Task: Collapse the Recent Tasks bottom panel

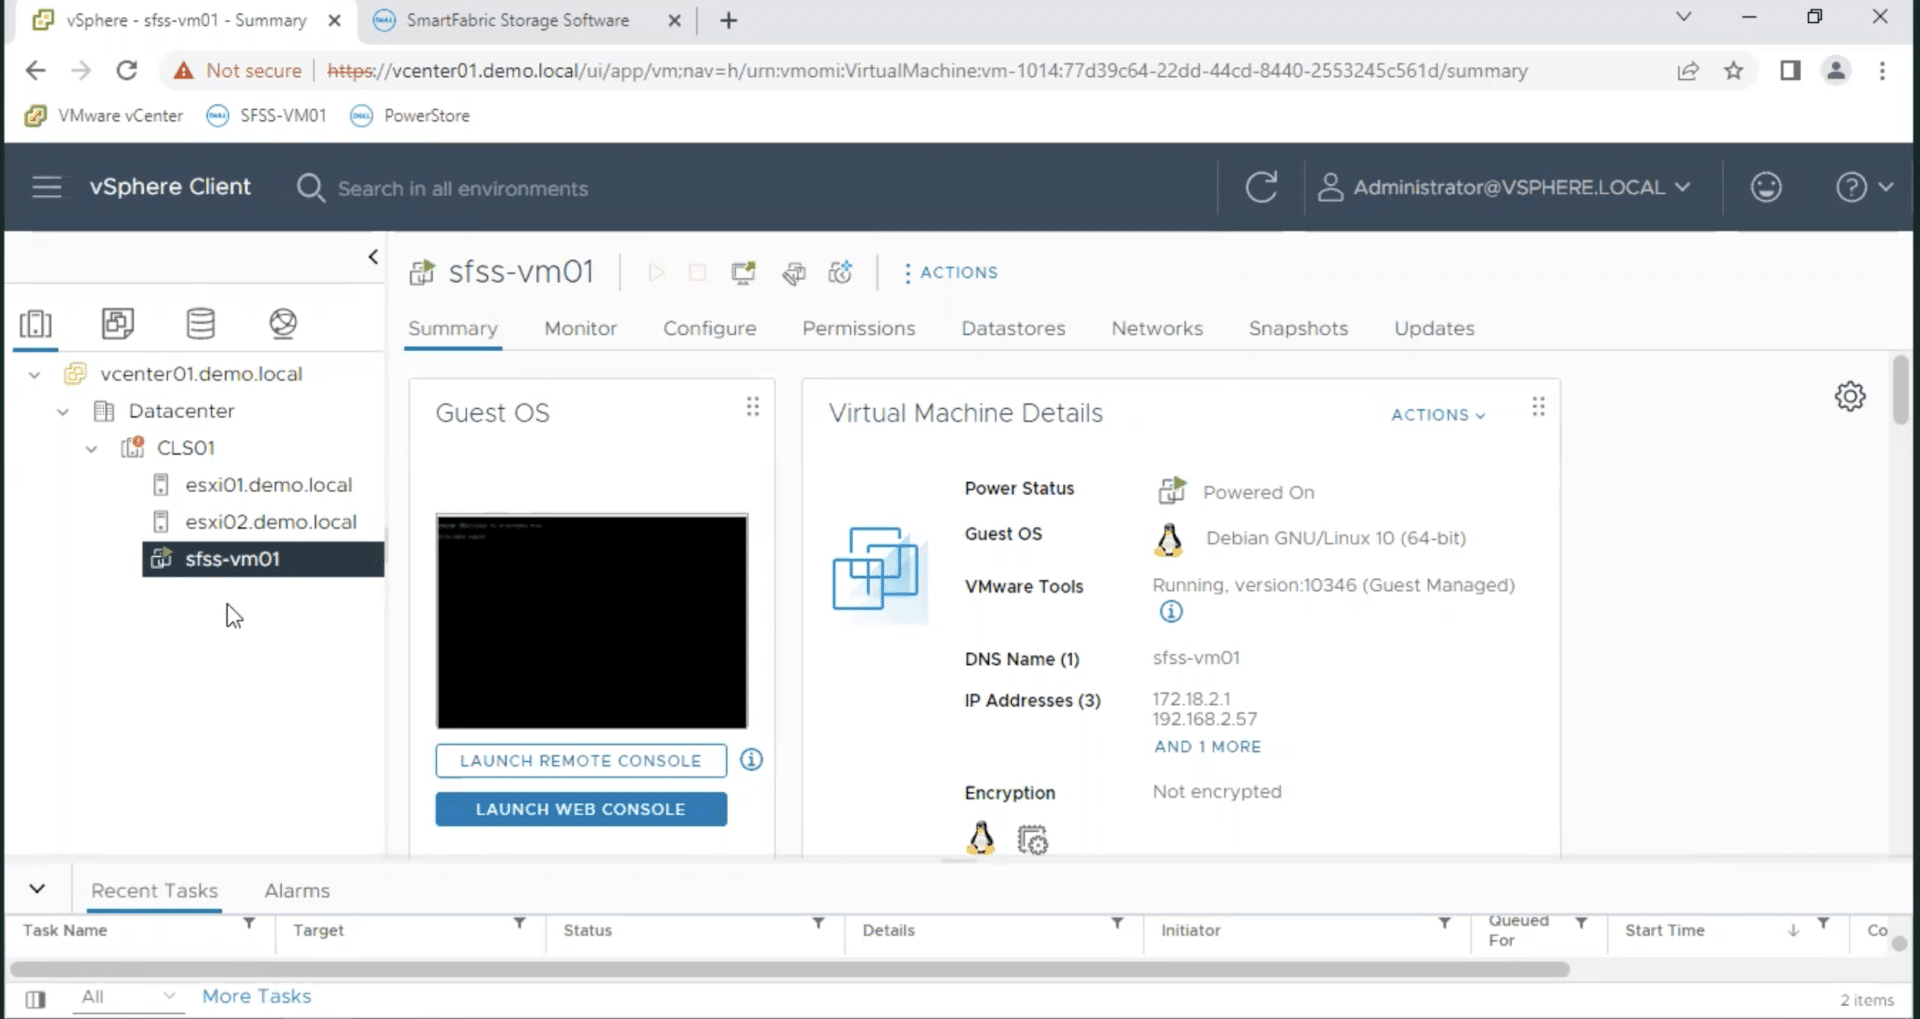Action: click(x=37, y=889)
